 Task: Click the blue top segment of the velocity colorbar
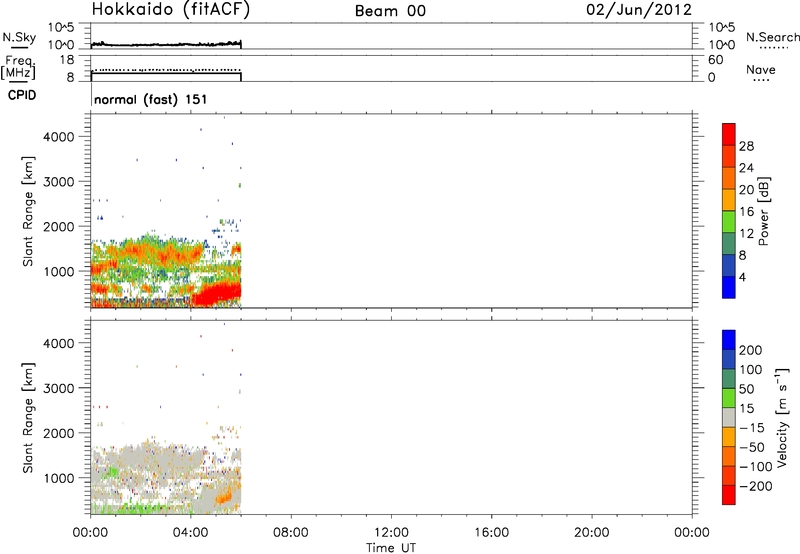point(729,340)
